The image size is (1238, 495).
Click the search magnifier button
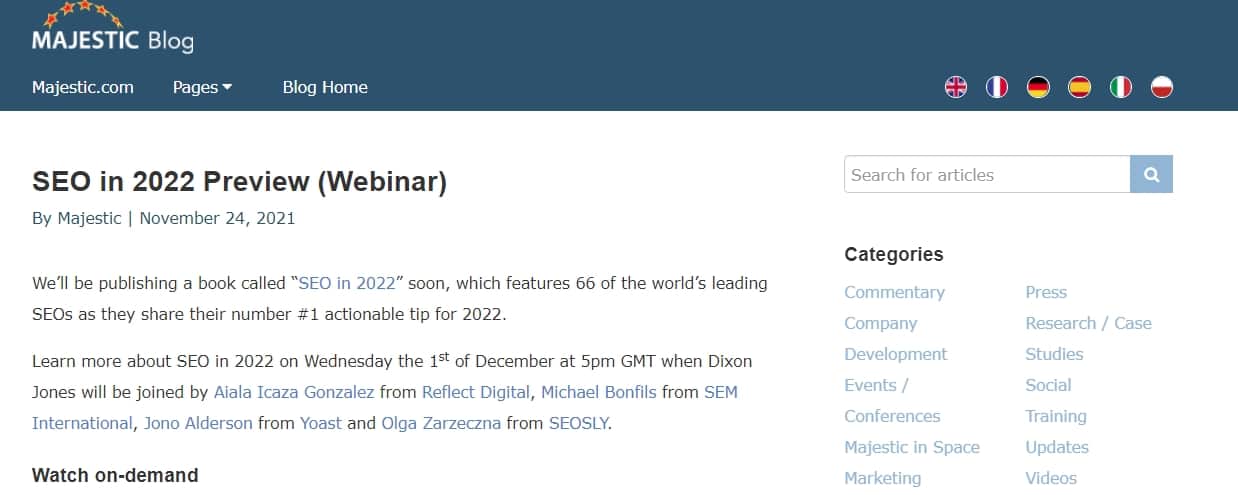[1151, 174]
